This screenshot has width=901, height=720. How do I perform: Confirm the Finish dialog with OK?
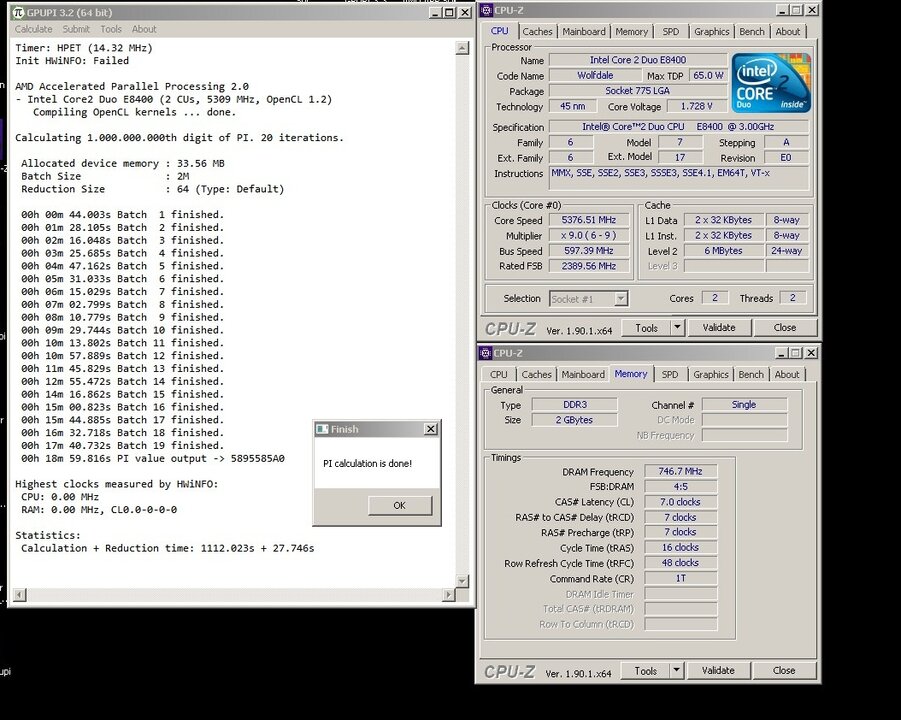coord(399,505)
